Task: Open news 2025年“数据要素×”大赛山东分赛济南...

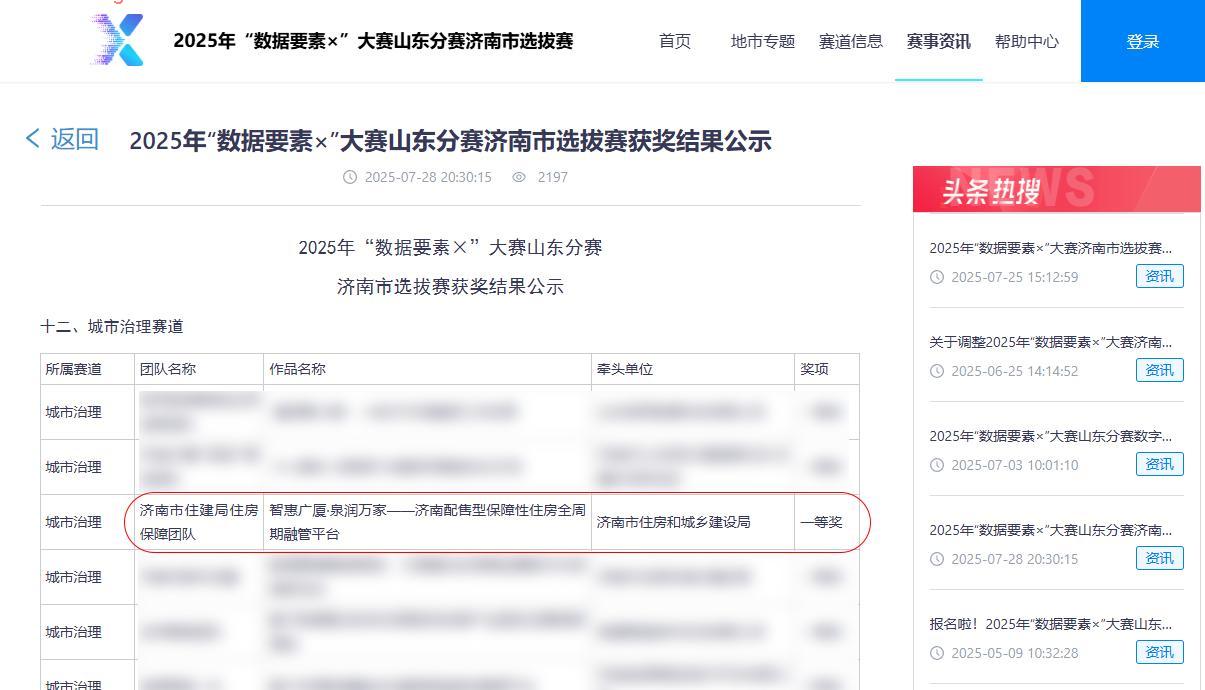Action: pyautogui.click(x=1051, y=530)
